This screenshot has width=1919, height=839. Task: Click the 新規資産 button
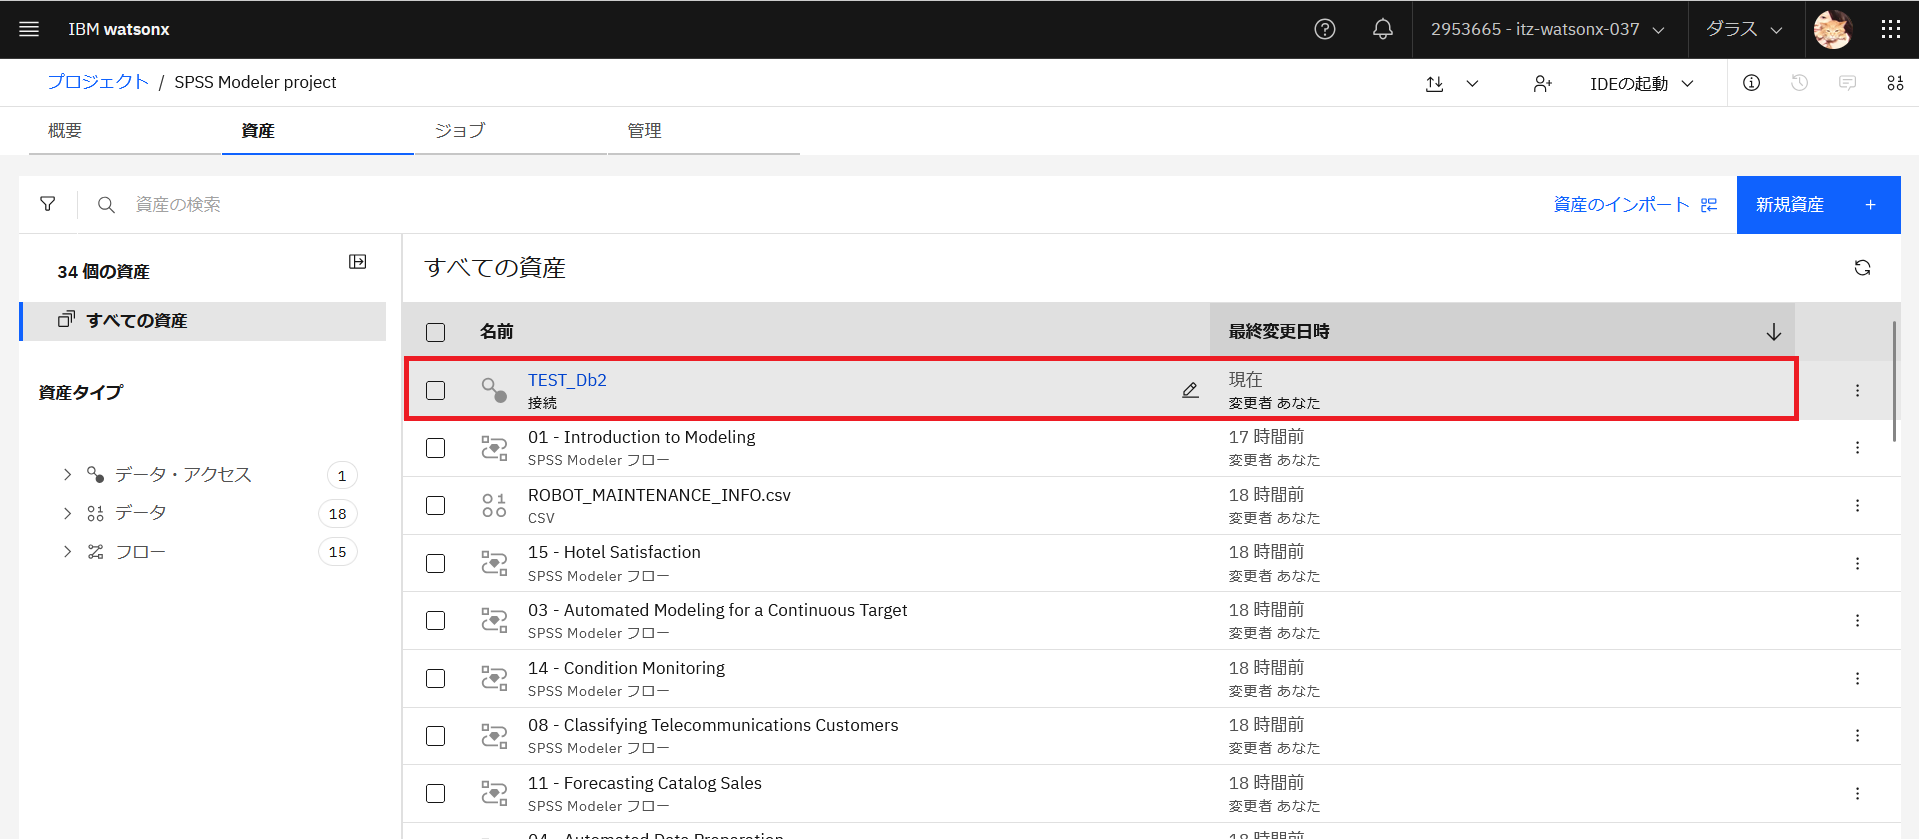point(1818,205)
